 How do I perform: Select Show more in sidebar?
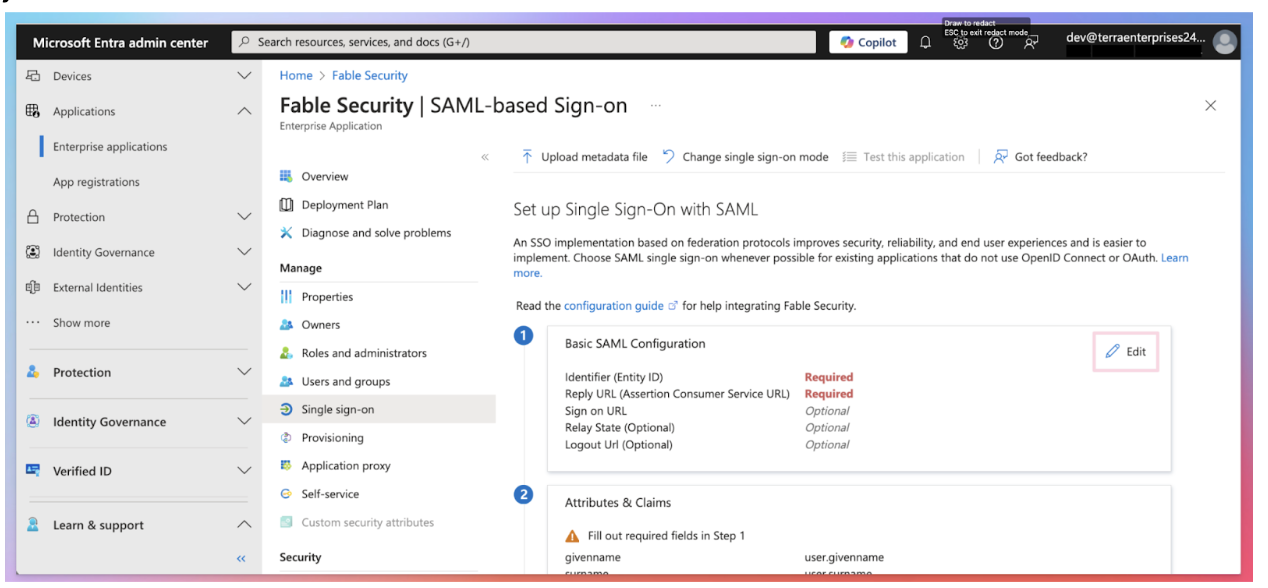(81, 323)
